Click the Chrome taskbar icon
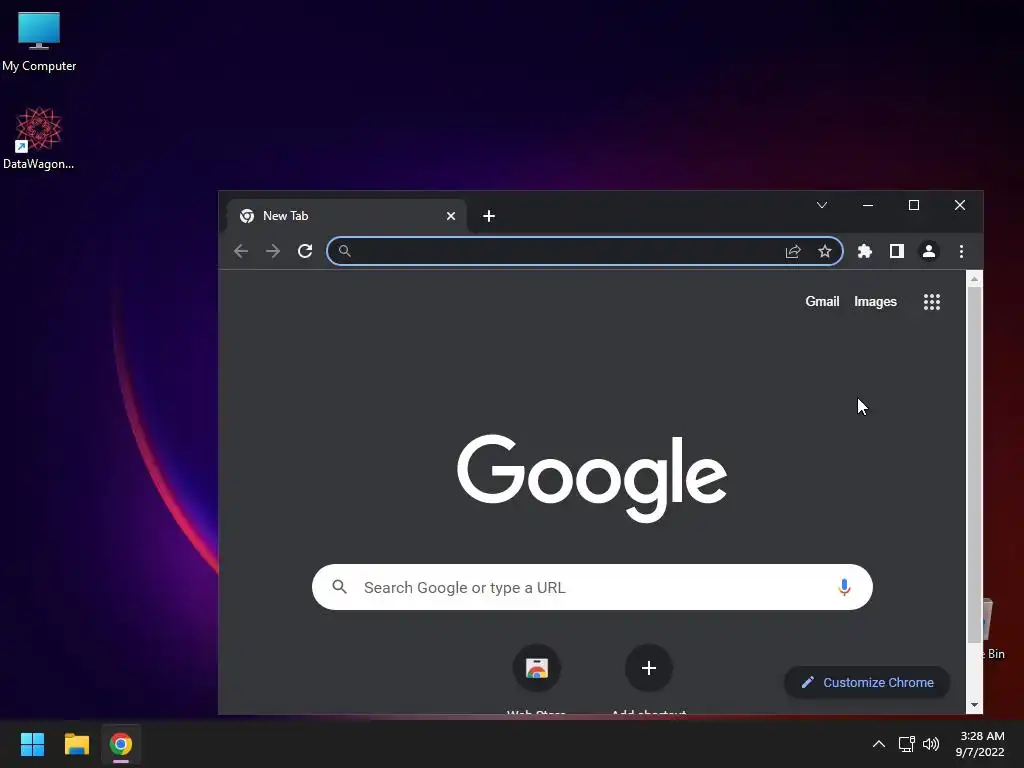Viewport: 1024px width, 768px height. [121, 744]
